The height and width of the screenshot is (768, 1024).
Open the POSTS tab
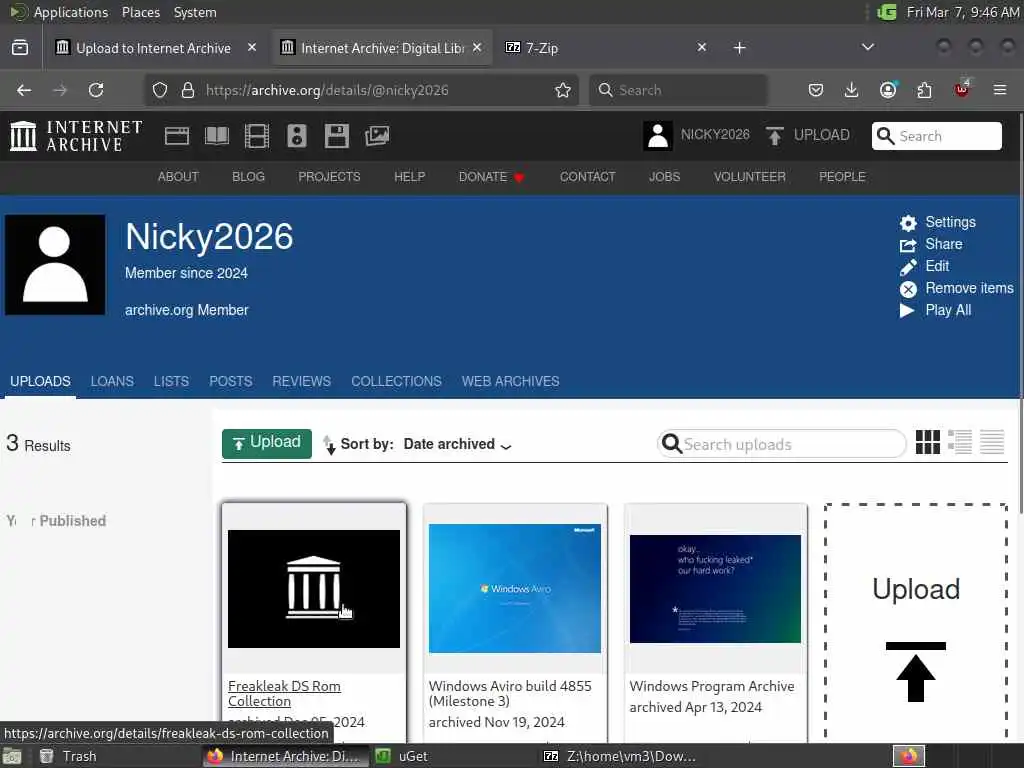[231, 381]
